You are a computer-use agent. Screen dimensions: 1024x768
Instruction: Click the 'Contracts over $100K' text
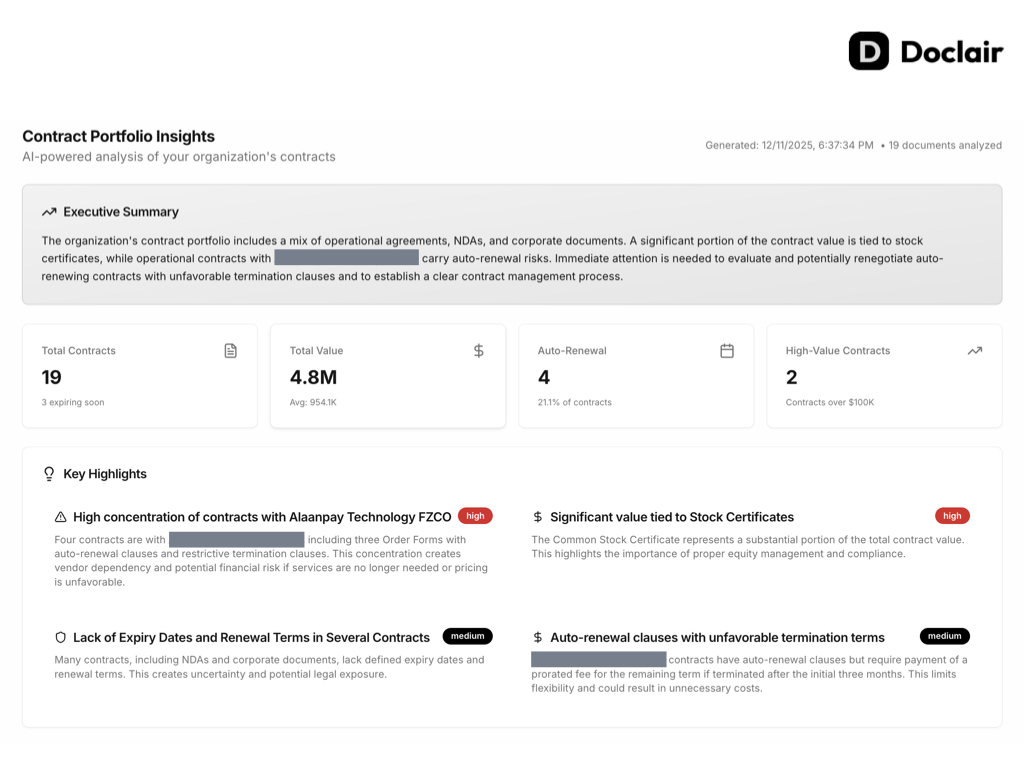pyautogui.click(x=830, y=402)
